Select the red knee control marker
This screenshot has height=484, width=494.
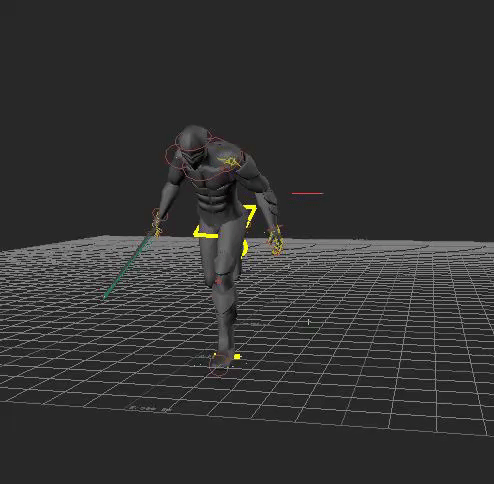point(219,280)
